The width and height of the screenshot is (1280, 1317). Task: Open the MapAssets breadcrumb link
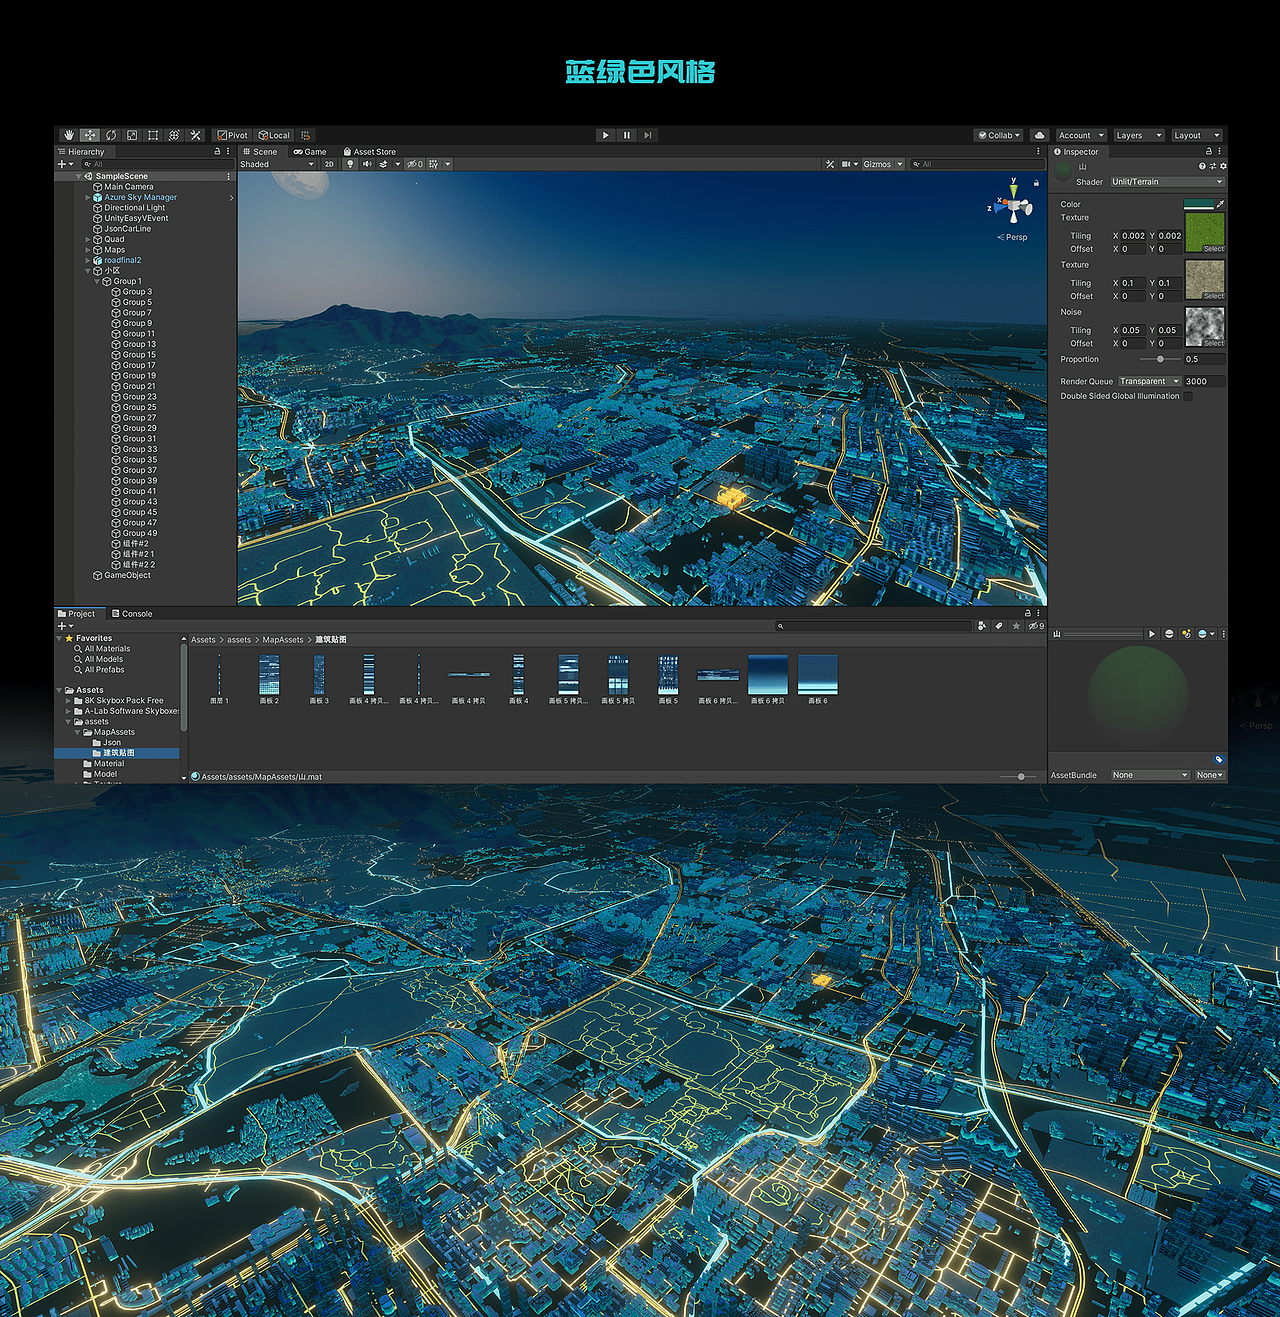click(x=282, y=640)
